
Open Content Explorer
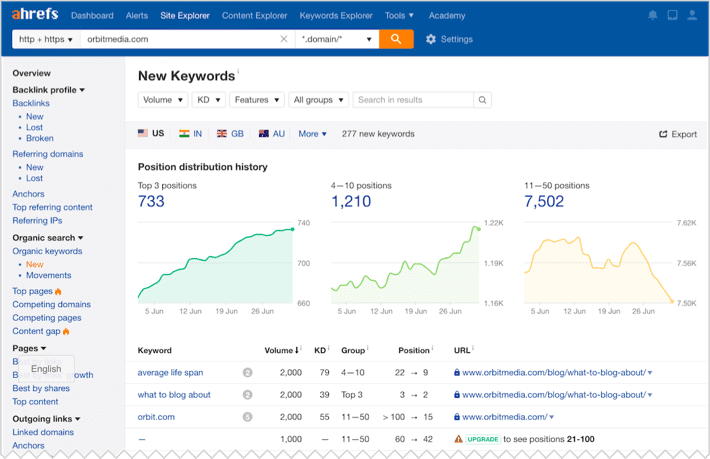[254, 15]
